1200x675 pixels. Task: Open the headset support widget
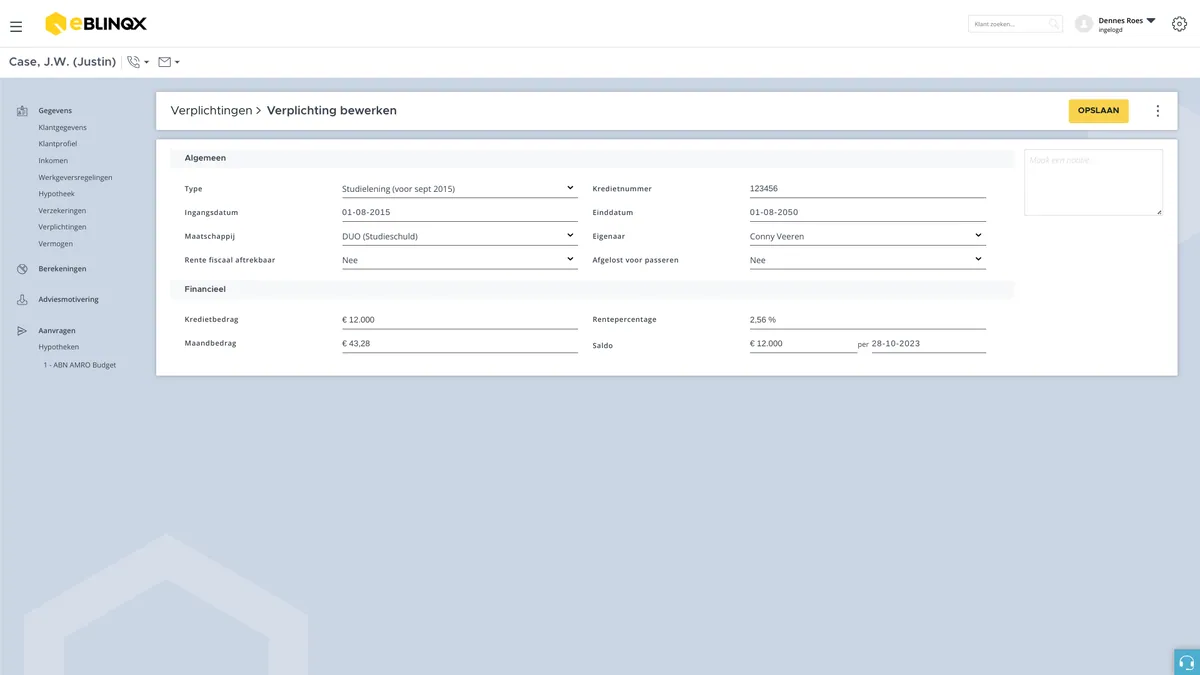[1187, 662]
